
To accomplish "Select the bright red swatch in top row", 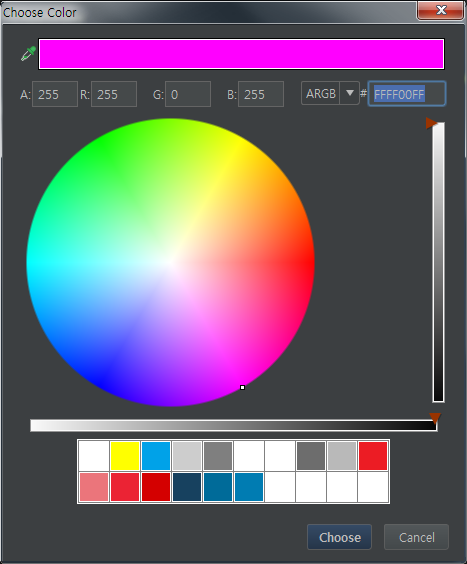I will point(373,456).
